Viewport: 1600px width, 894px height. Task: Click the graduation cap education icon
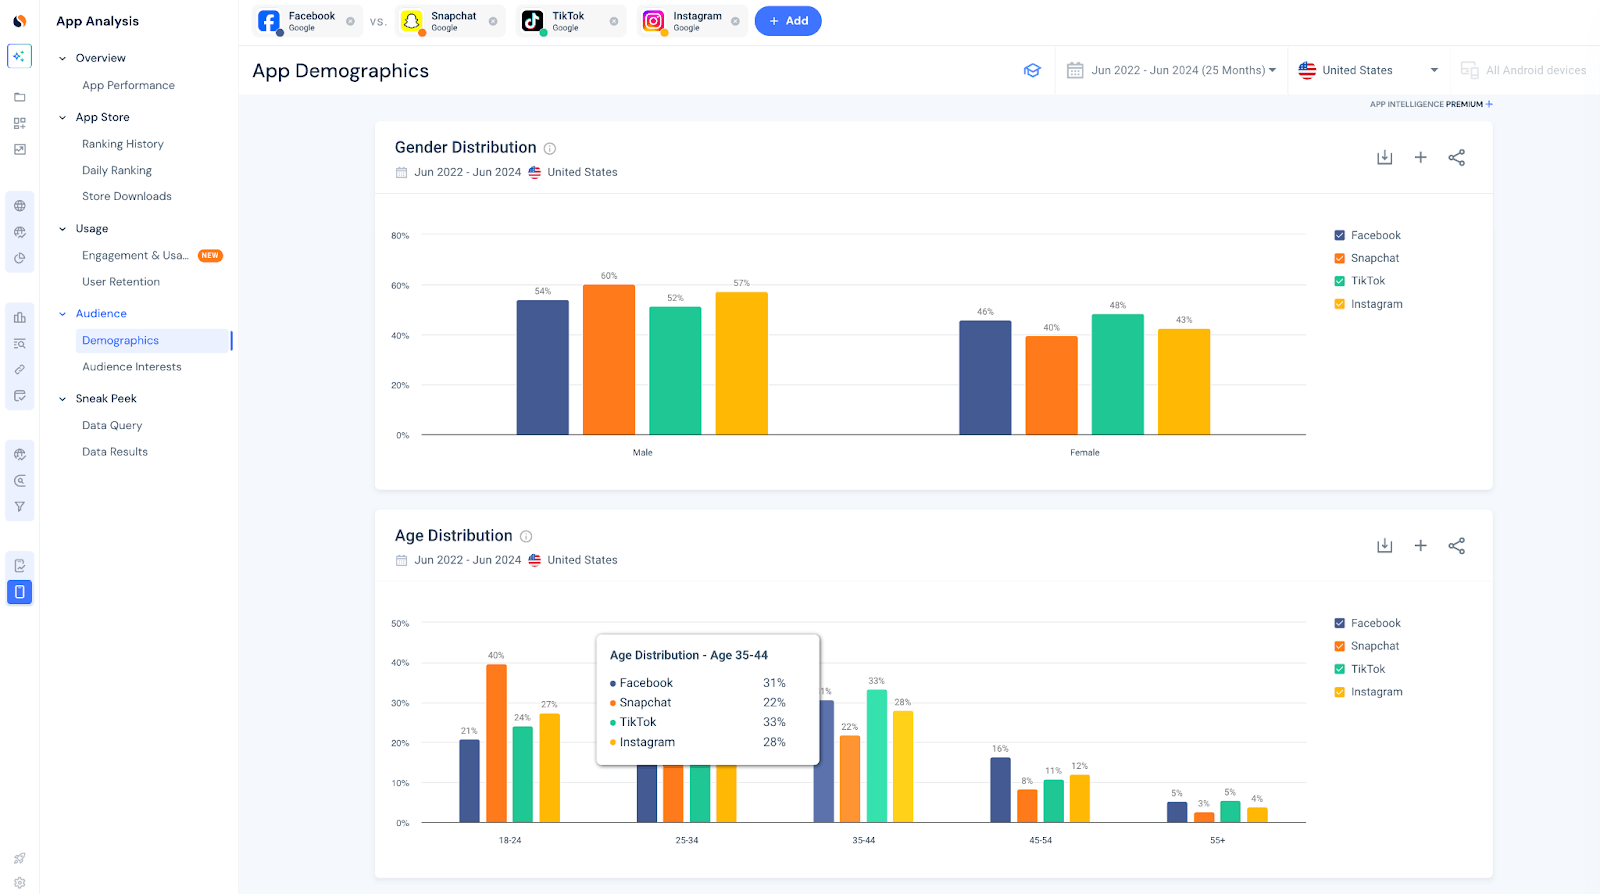tap(1032, 70)
